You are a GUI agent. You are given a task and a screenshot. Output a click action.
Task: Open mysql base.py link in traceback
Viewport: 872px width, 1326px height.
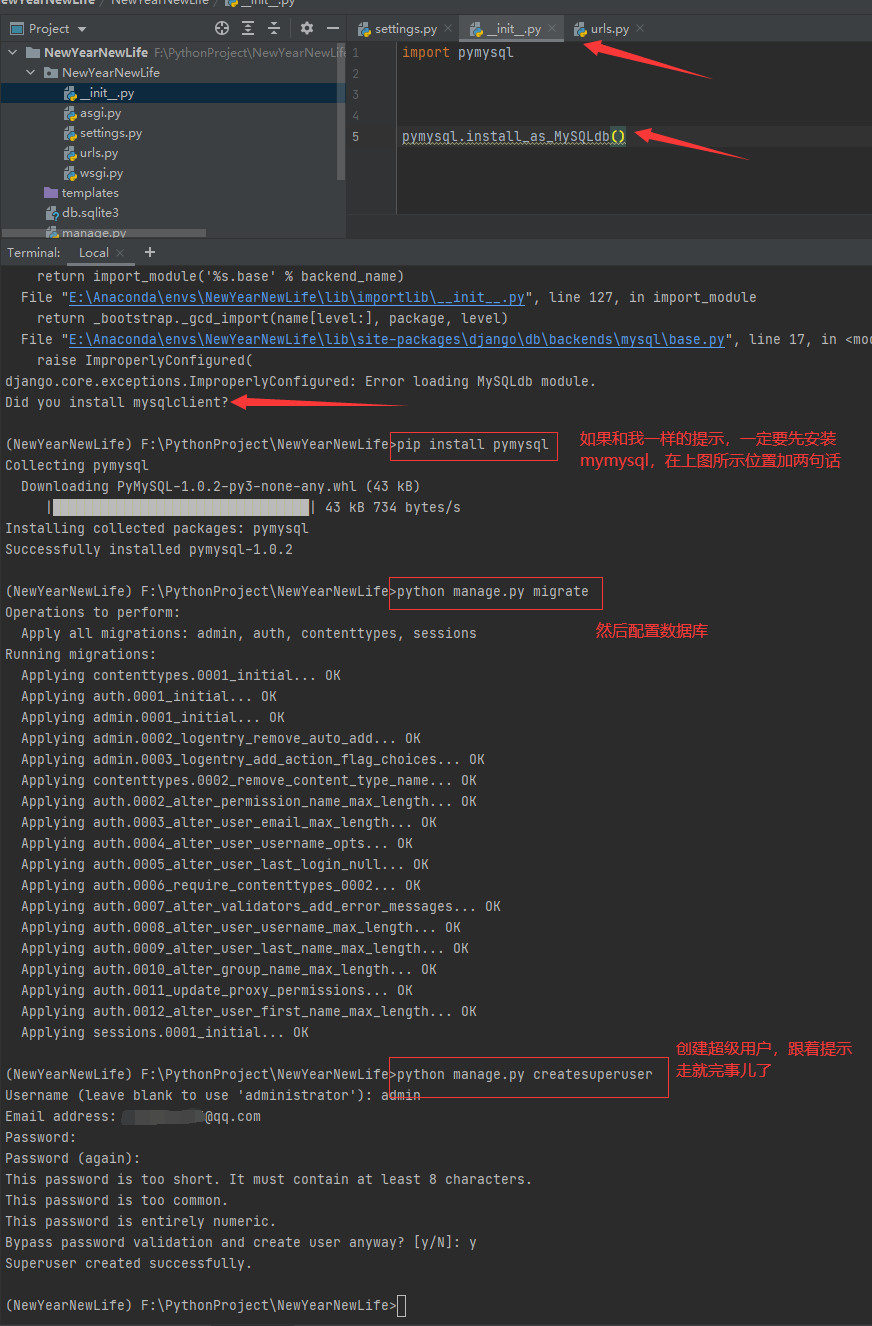click(397, 339)
